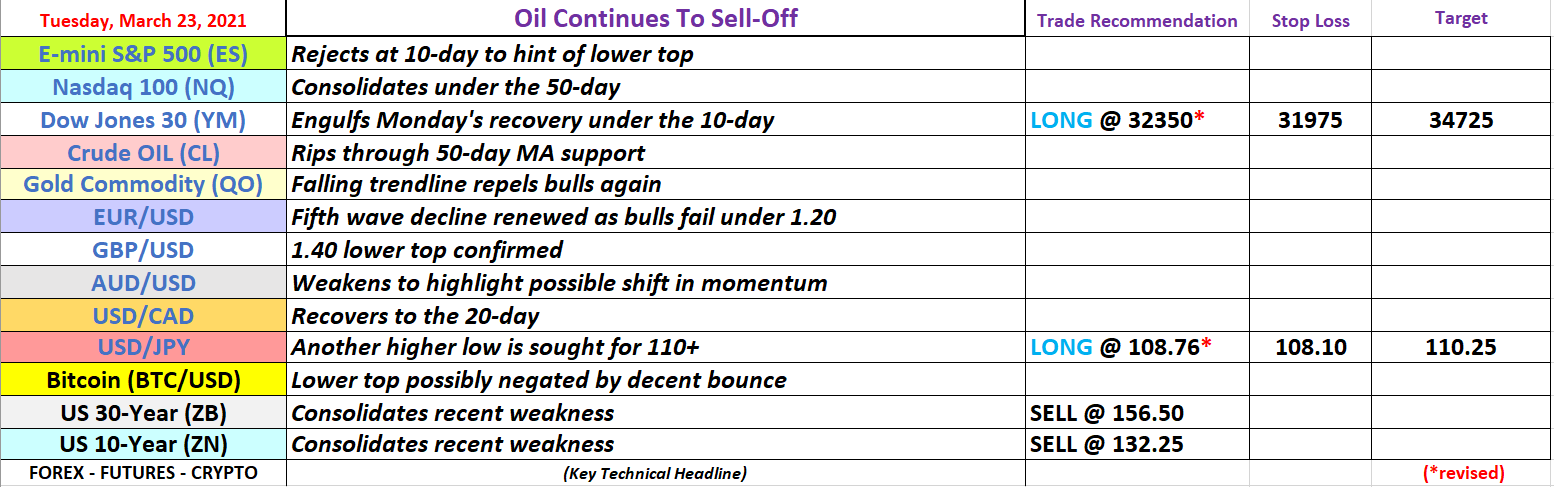
Task: Click the Gold Commodity (QO) label
Action: (x=143, y=185)
